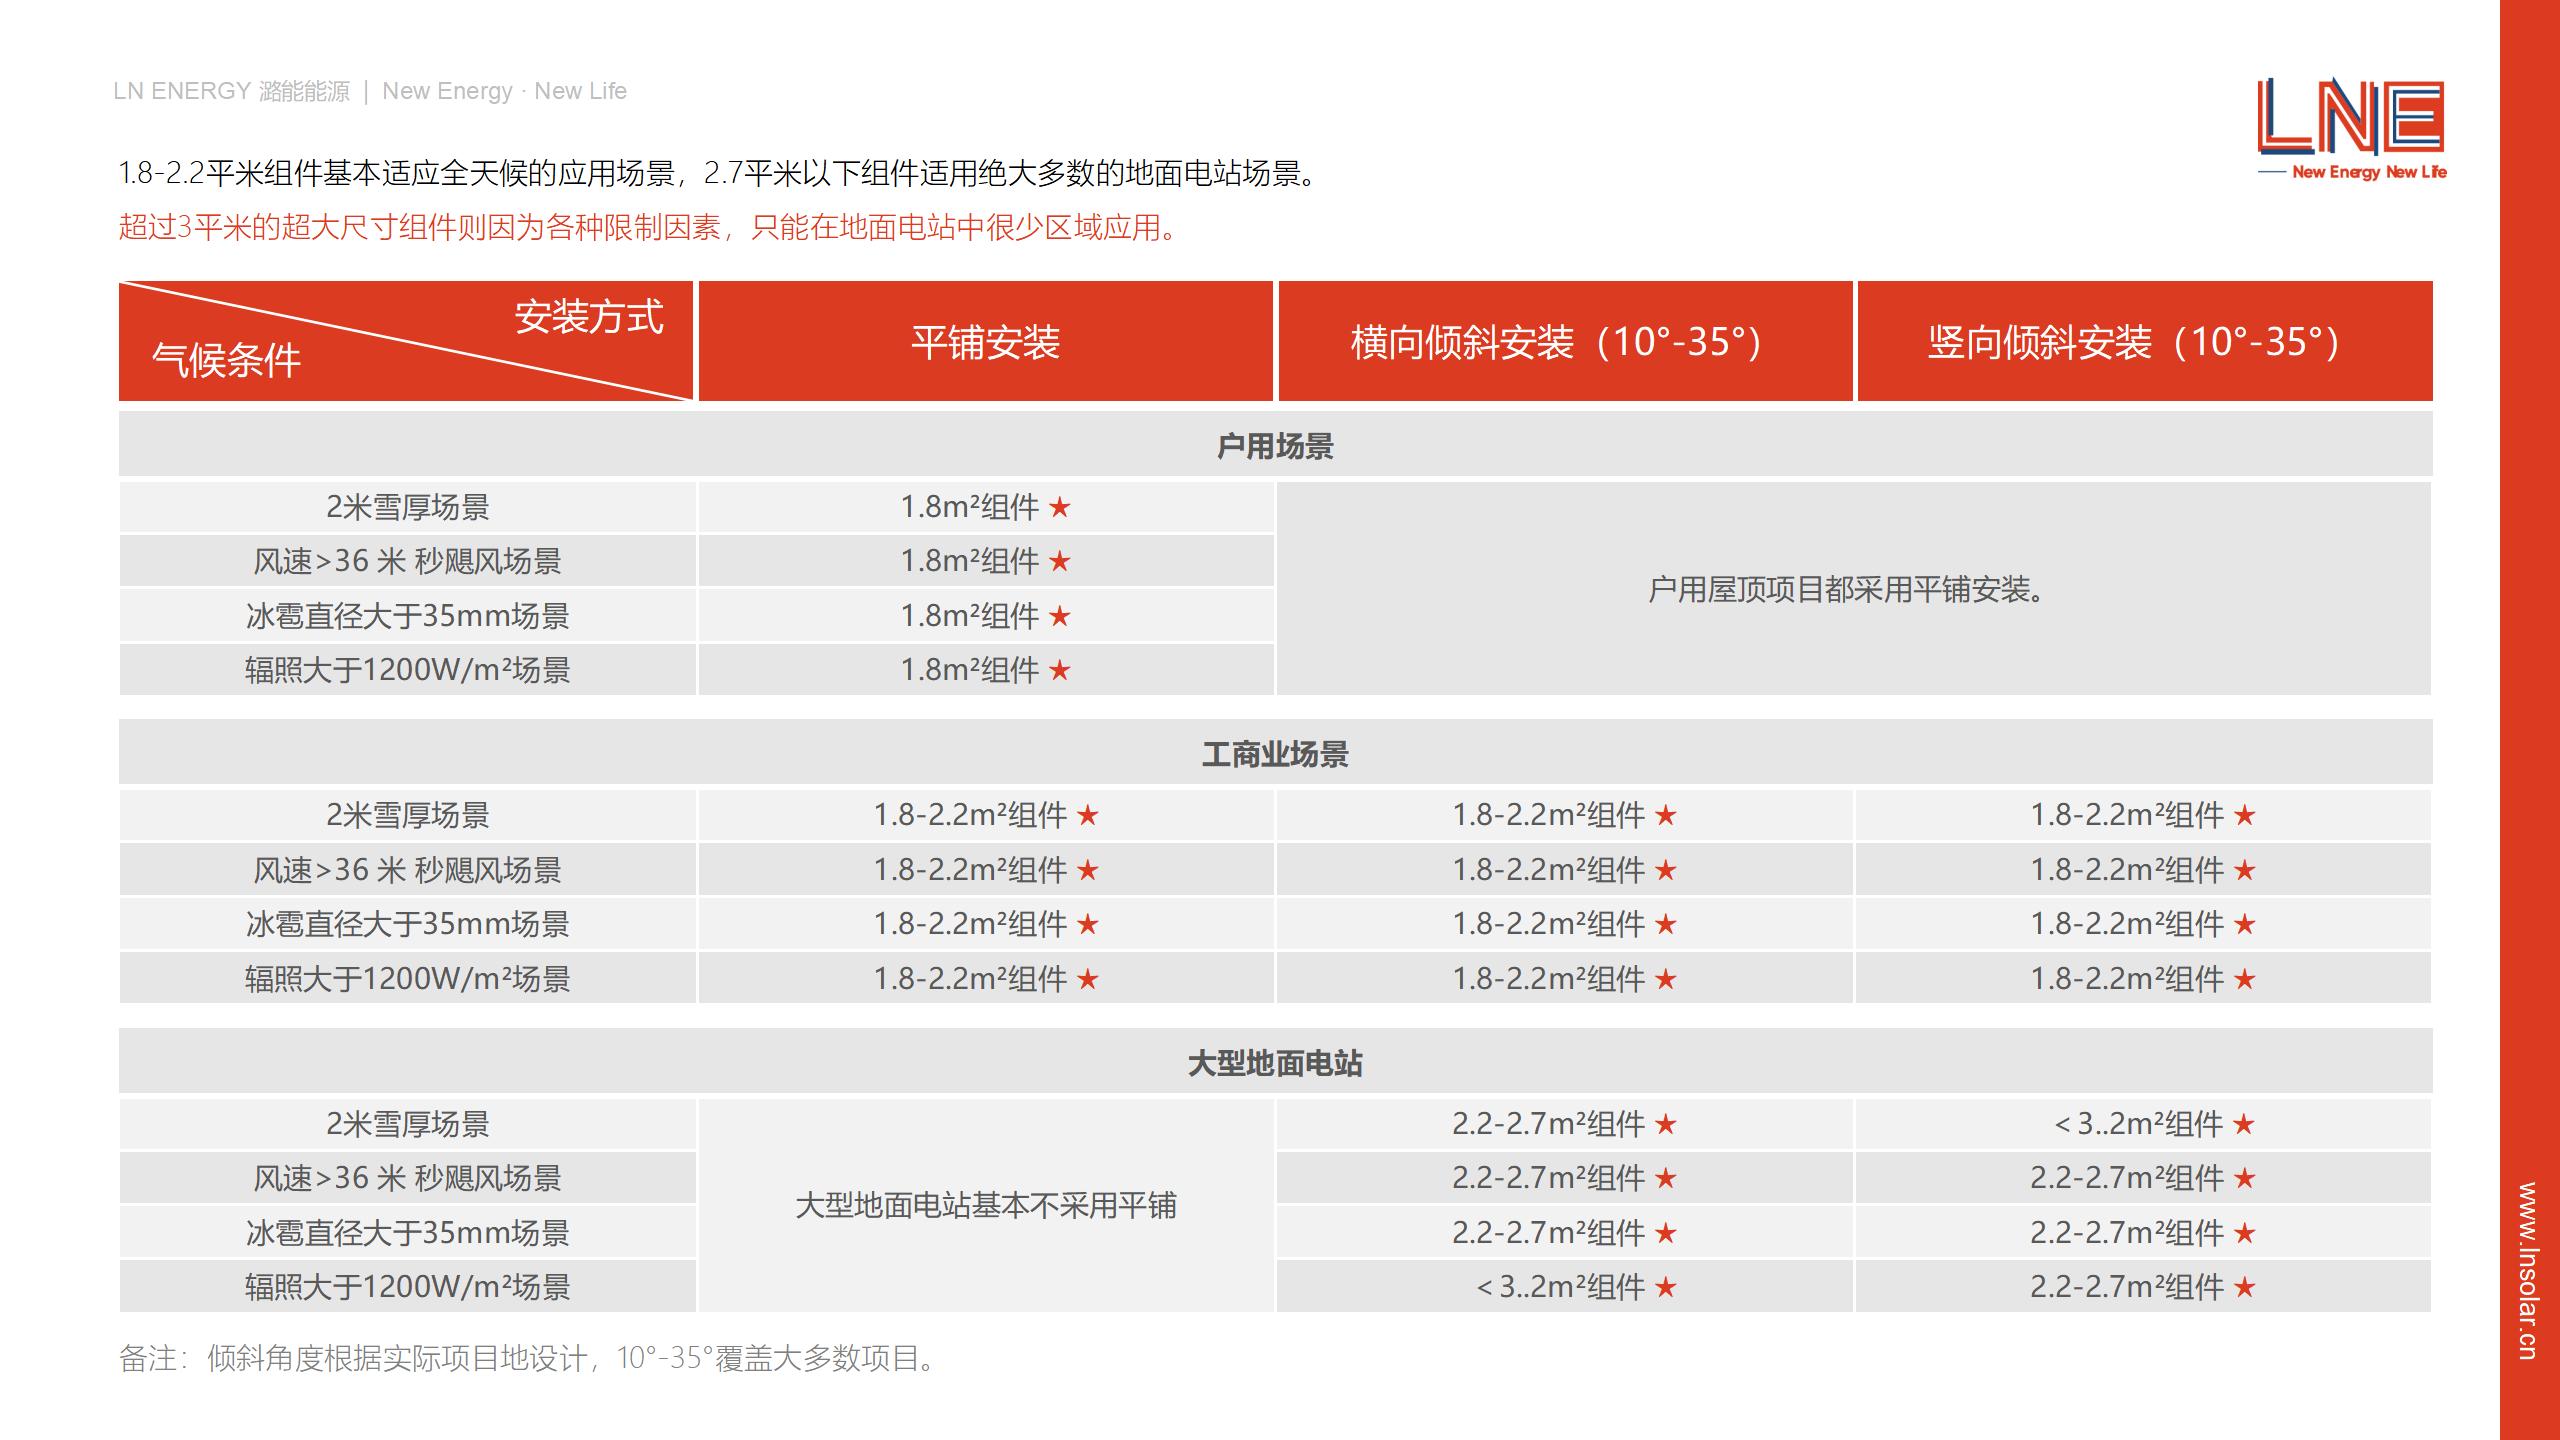Image resolution: width=2560 pixels, height=1440 pixels.
Task: Click '2米雪厚场景' under 大型地面电站
Action: click(408, 1124)
